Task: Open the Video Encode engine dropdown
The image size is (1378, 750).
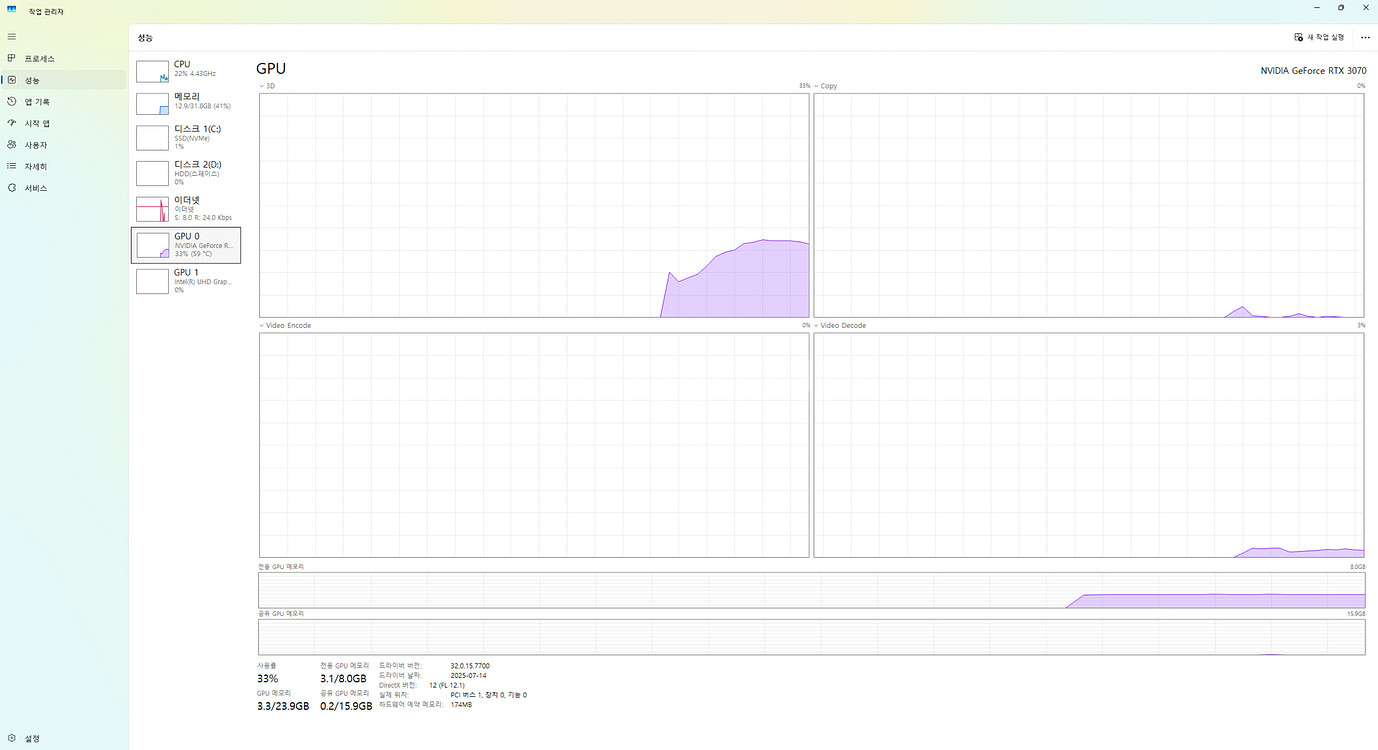Action: [x=285, y=326]
